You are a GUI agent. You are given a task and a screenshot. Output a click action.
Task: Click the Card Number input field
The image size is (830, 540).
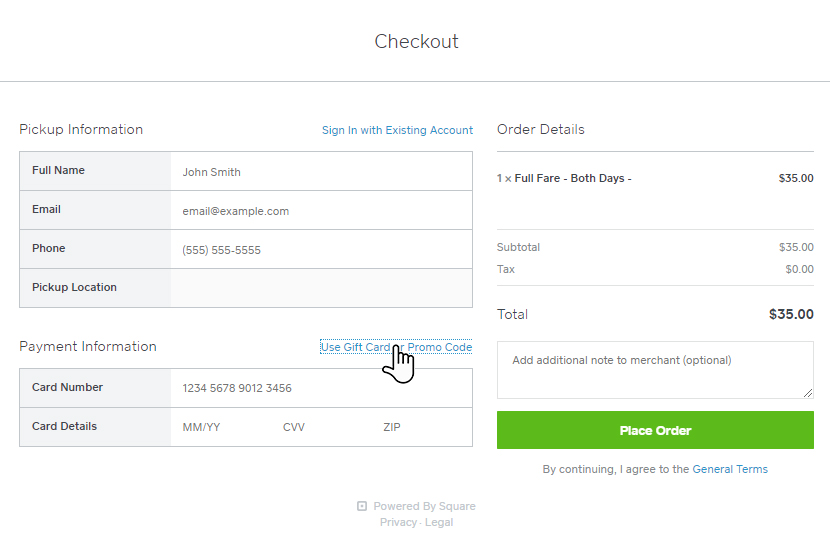pos(320,388)
